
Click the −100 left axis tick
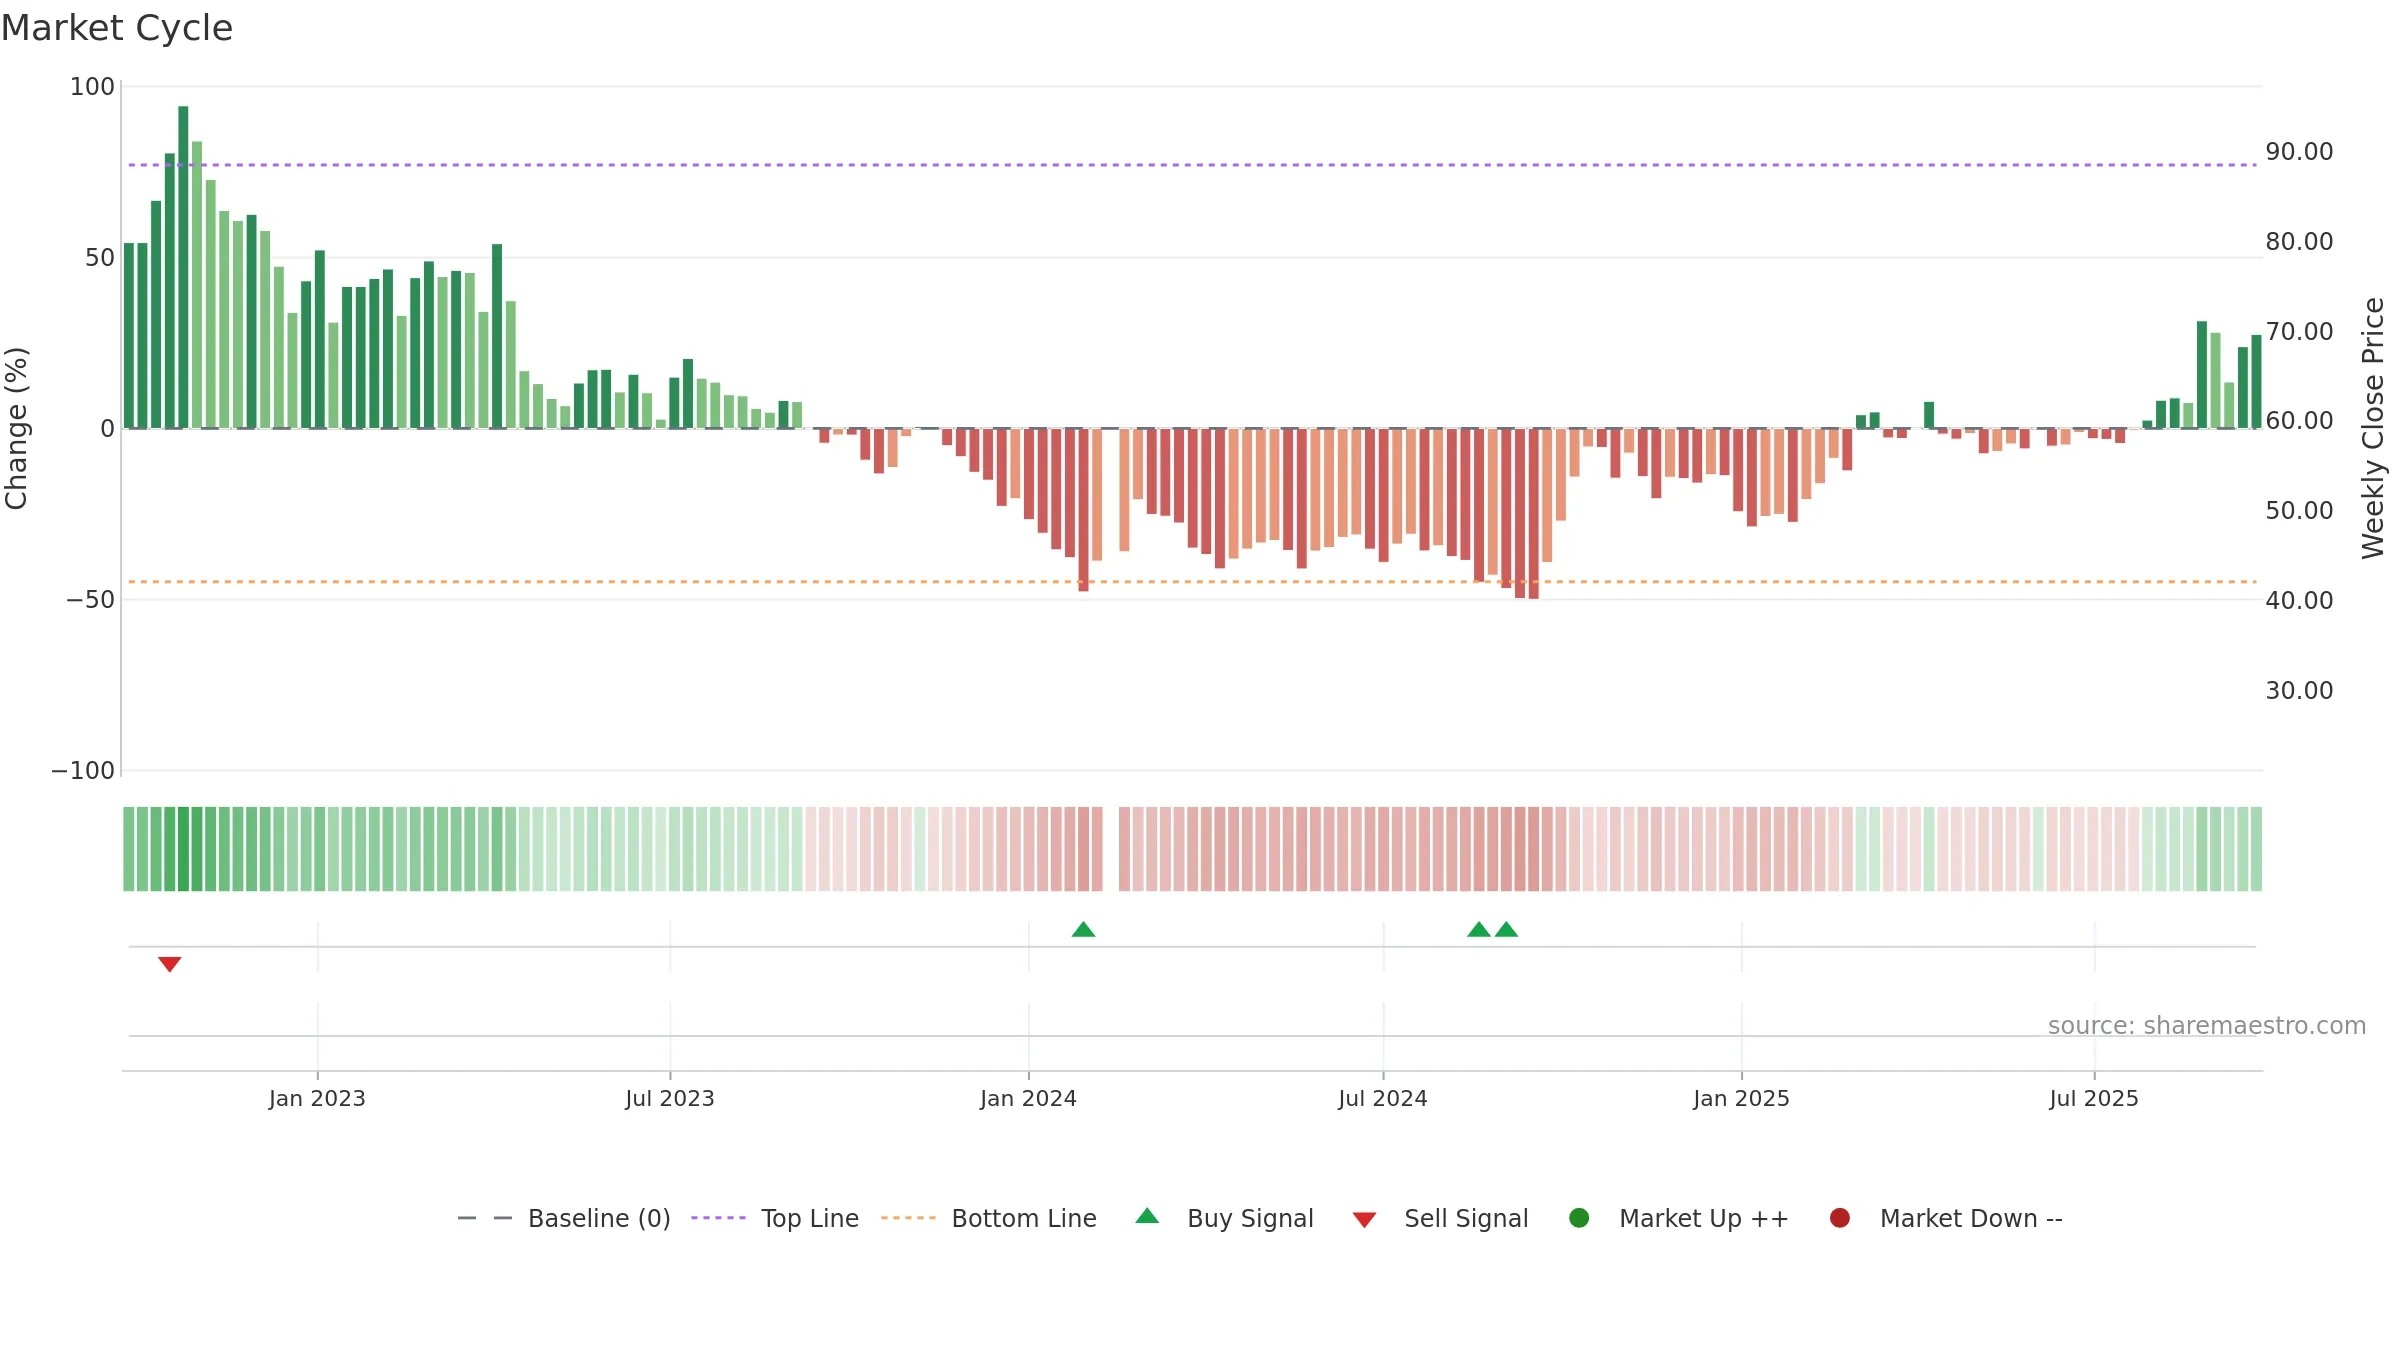click(x=83, y=771)
